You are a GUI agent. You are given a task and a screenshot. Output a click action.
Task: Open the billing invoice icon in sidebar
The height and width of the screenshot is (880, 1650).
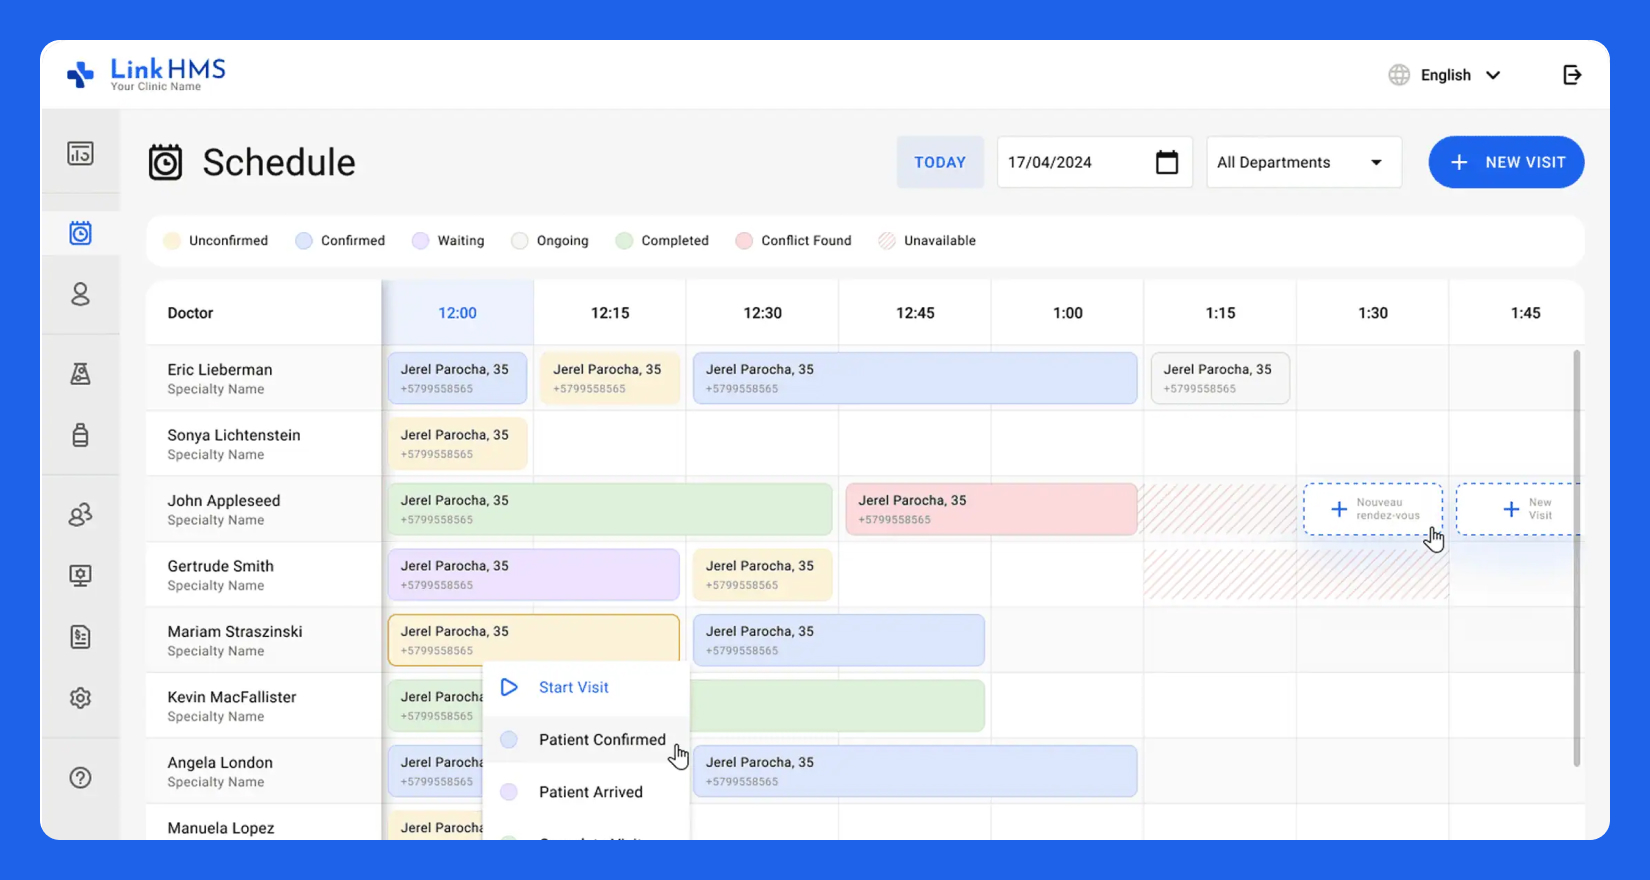pos(80,637)
